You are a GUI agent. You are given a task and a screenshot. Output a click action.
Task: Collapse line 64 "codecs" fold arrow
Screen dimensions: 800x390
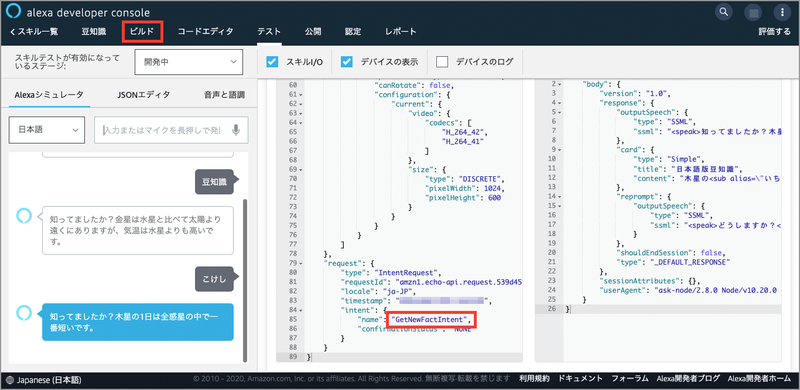[x=301, y=123]
